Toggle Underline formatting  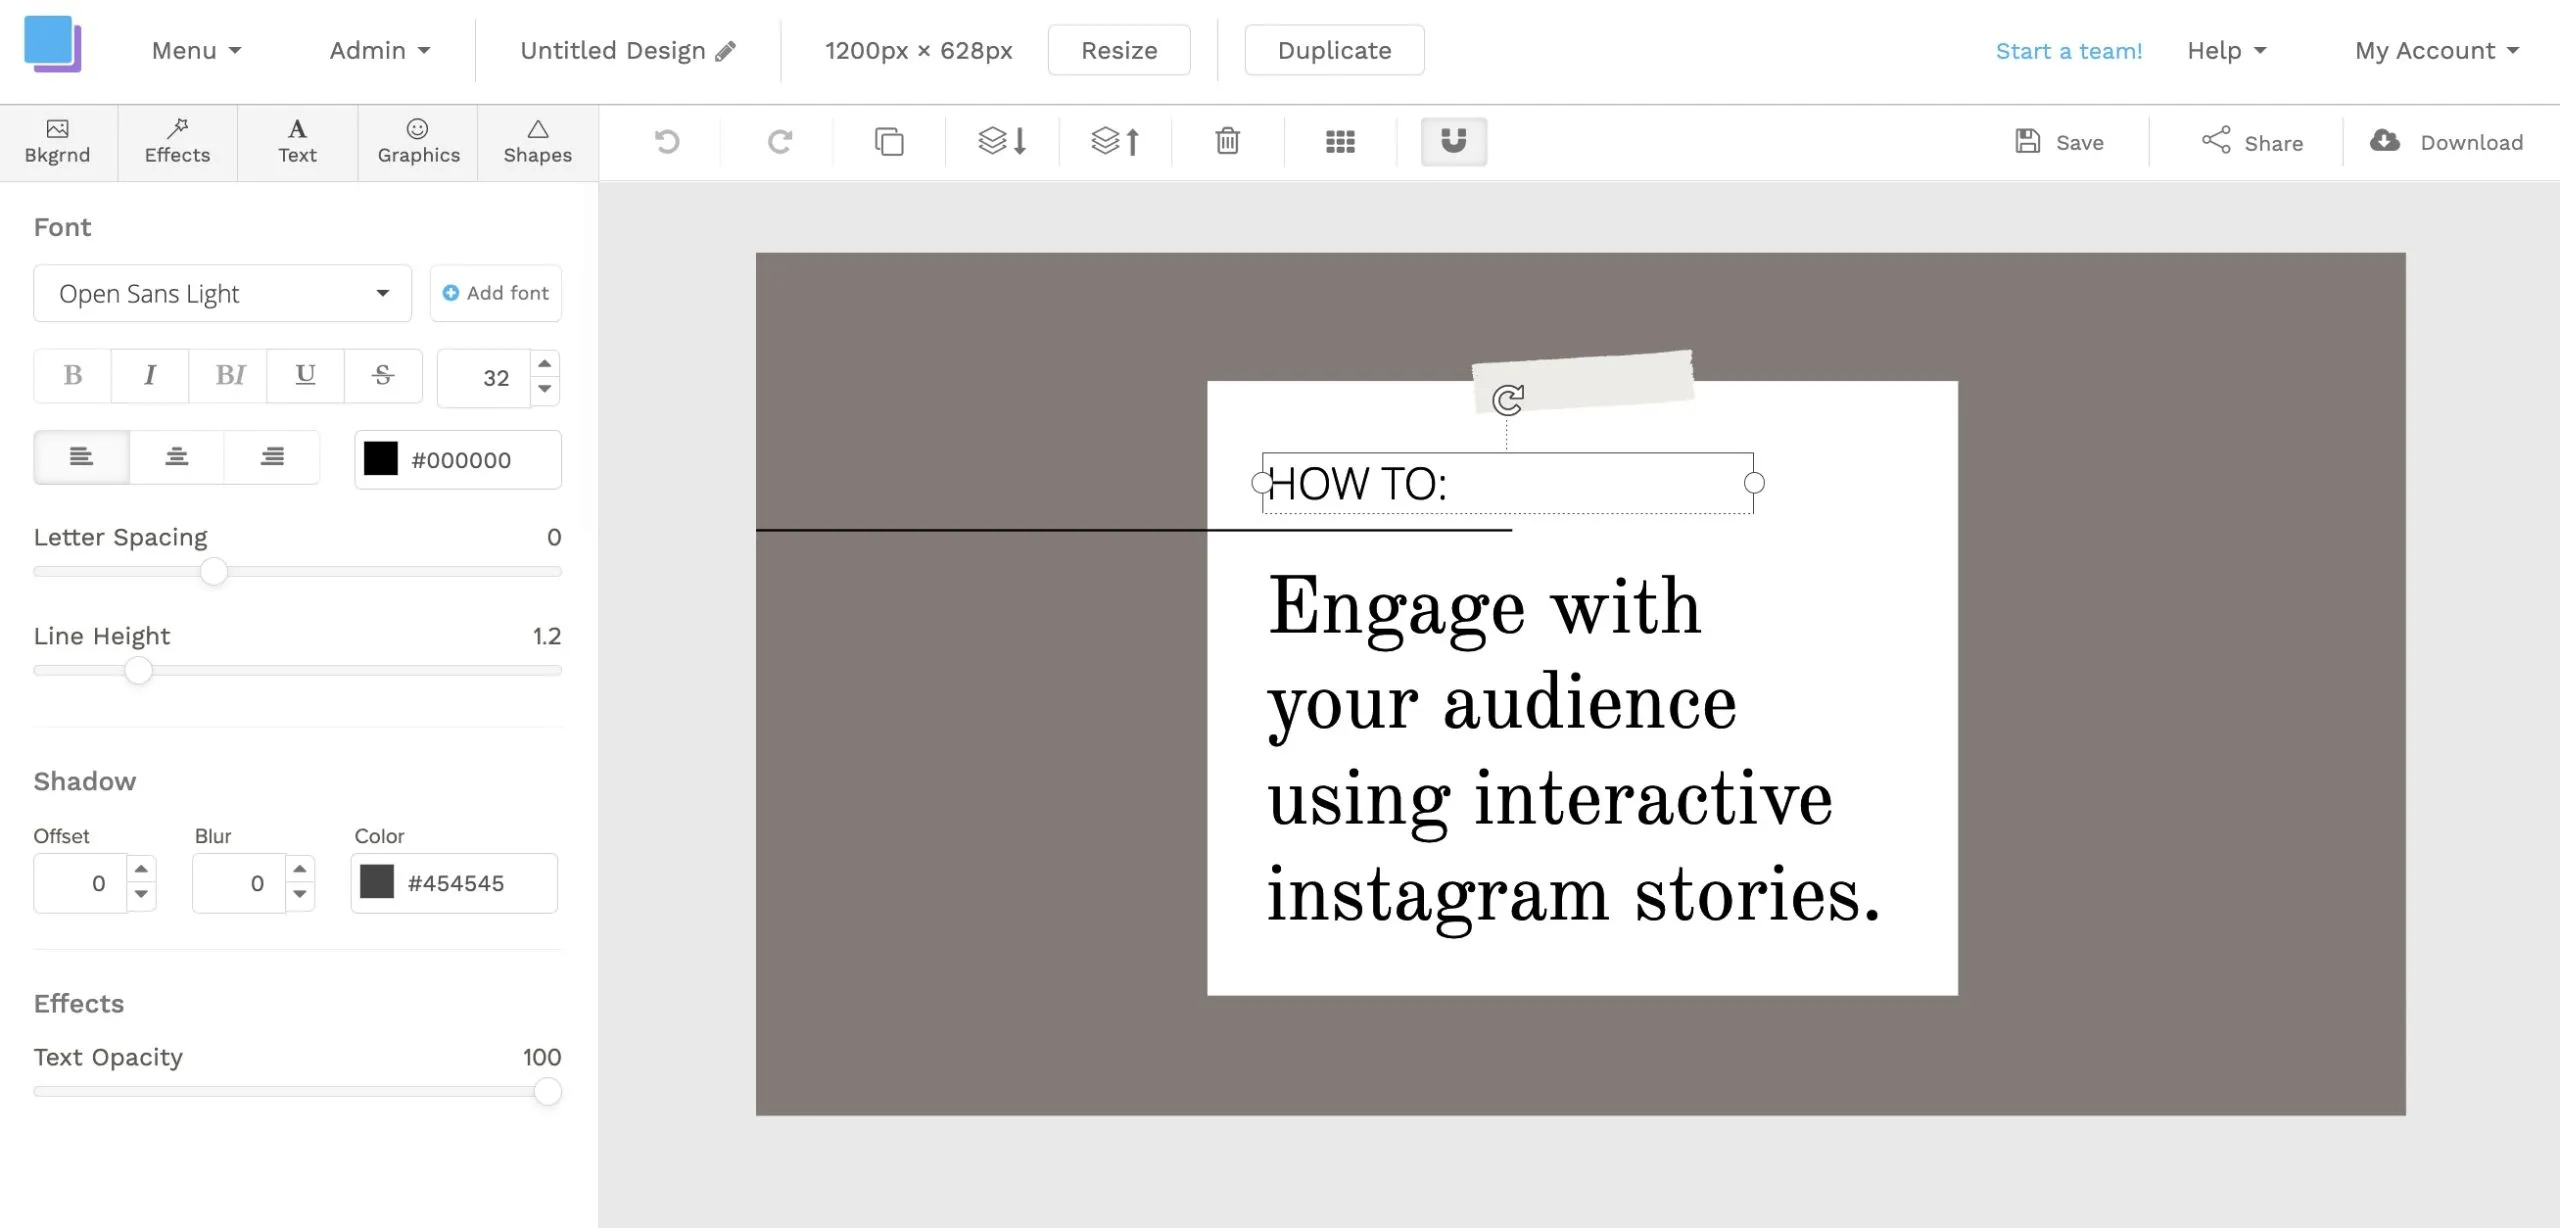(305, 376)
